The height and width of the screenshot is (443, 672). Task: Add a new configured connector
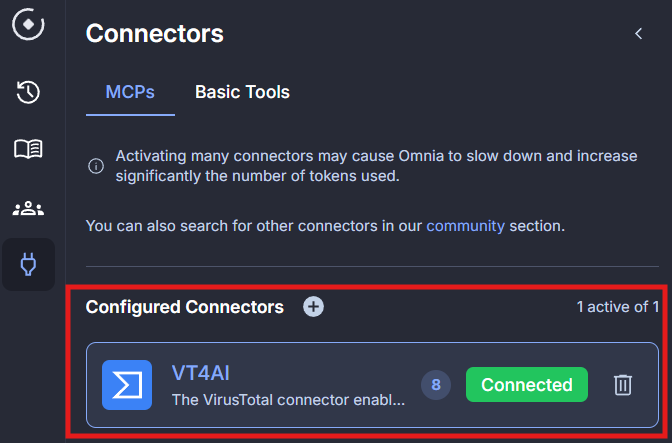(313, 307)
